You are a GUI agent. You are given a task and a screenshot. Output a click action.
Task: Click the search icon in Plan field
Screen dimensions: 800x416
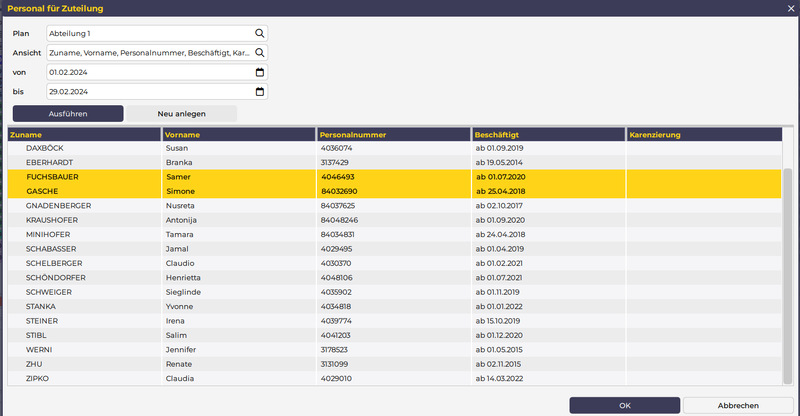(x=260, y=33)
